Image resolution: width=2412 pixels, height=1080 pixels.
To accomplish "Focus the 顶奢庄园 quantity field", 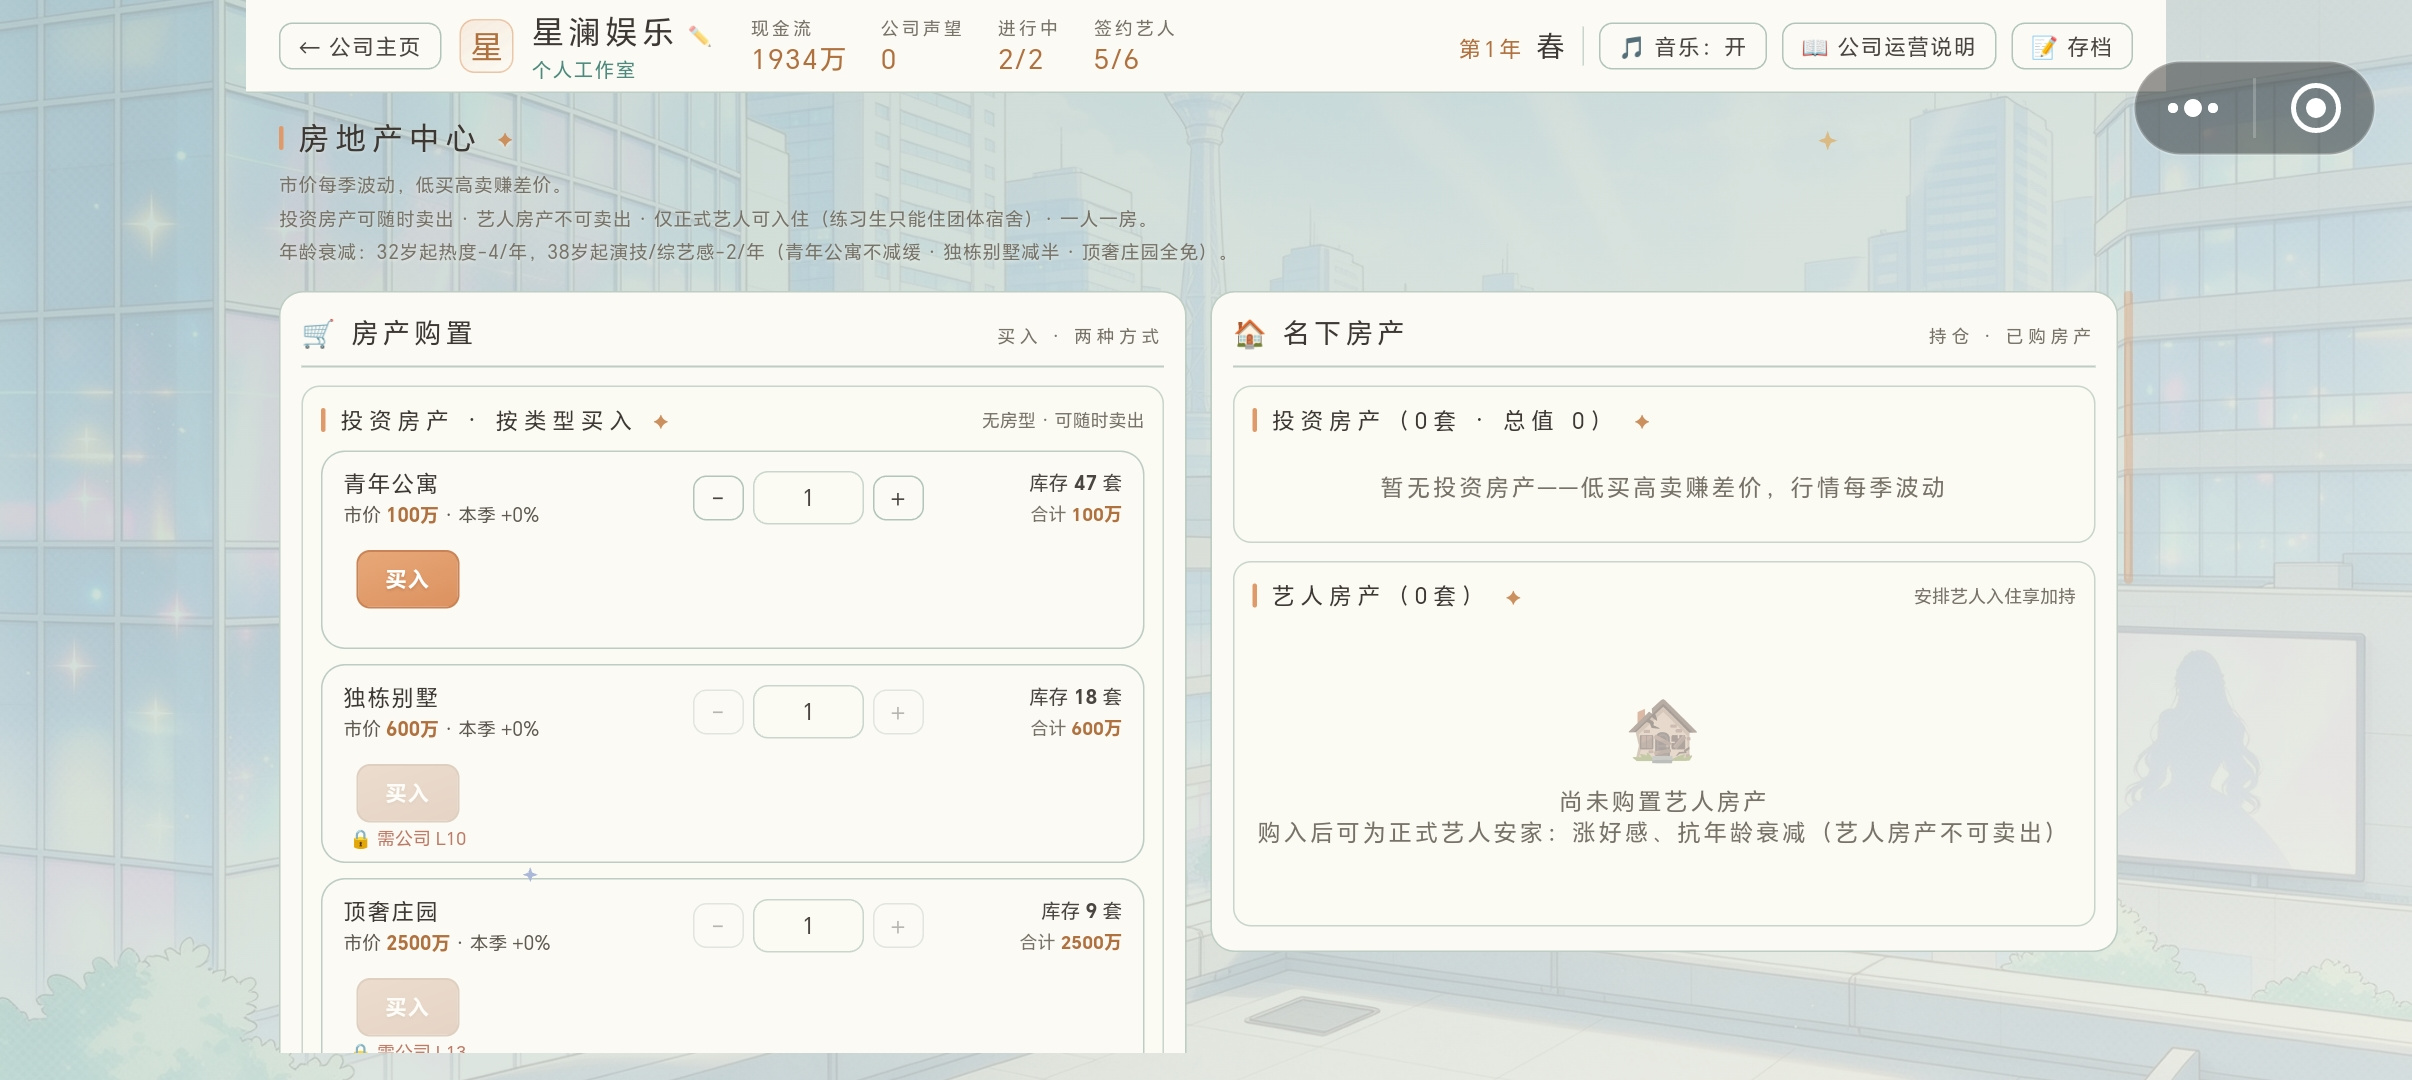I will pyautogui.click(x=808, y=926).
